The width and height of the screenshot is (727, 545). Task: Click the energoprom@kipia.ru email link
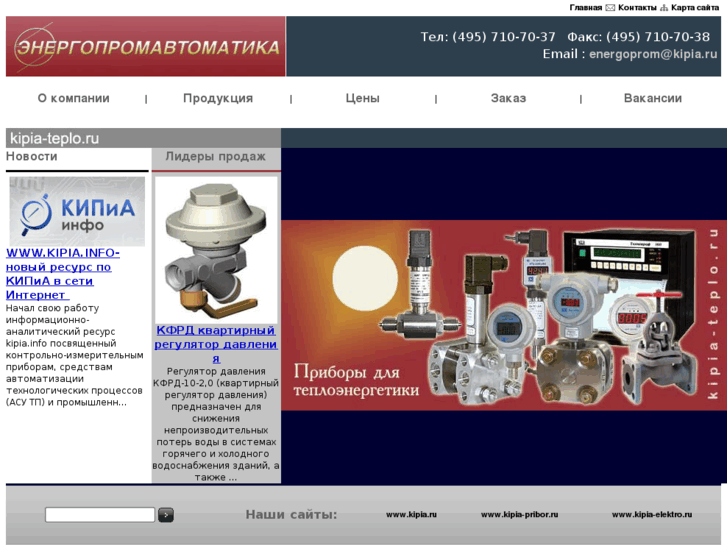coord(653,54)
